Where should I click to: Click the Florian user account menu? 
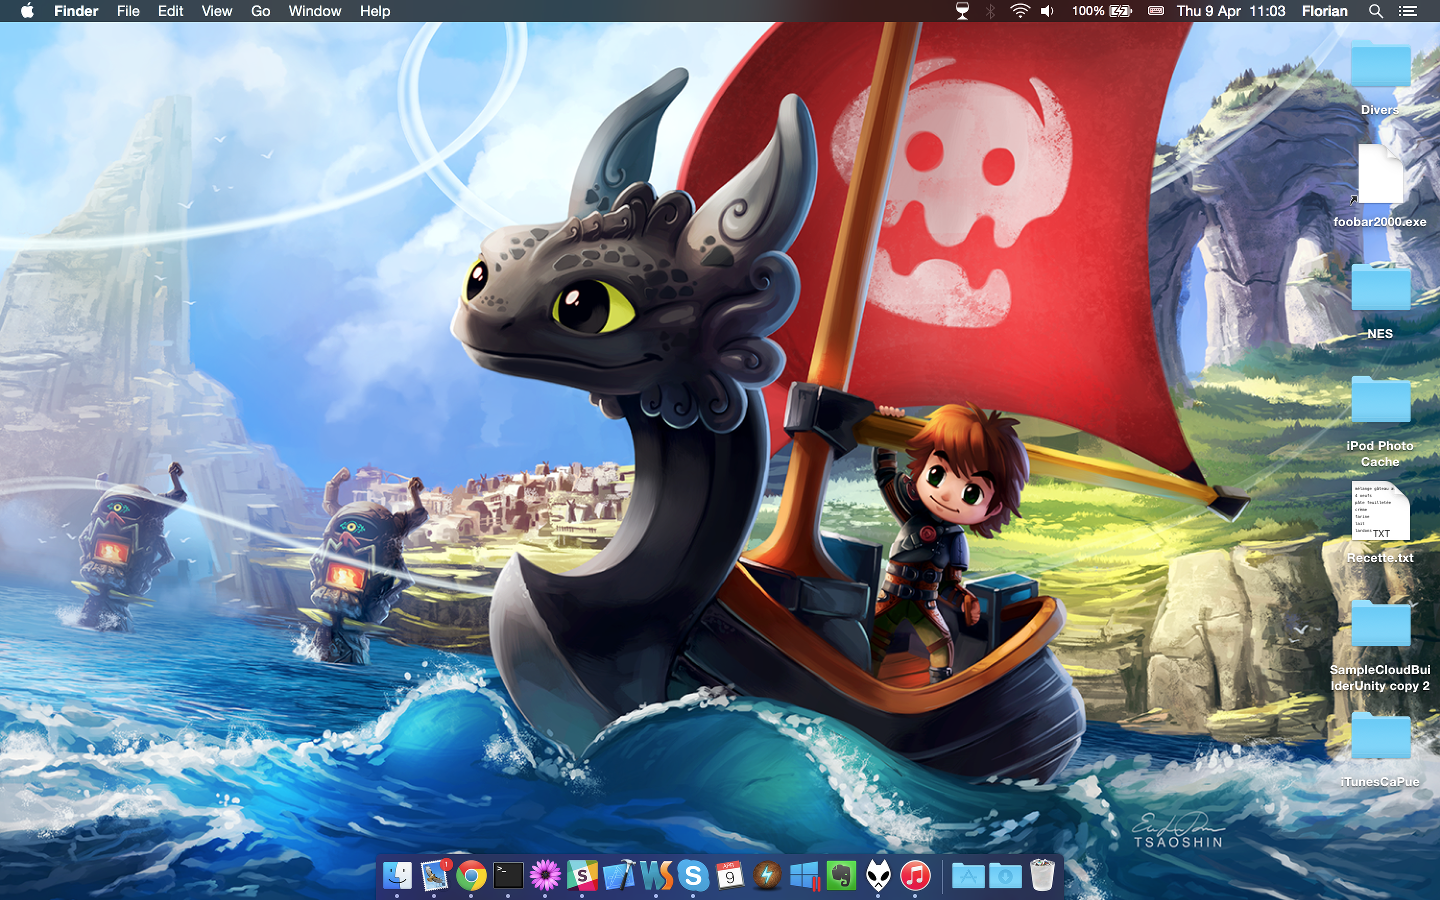tap(1324, 11)
